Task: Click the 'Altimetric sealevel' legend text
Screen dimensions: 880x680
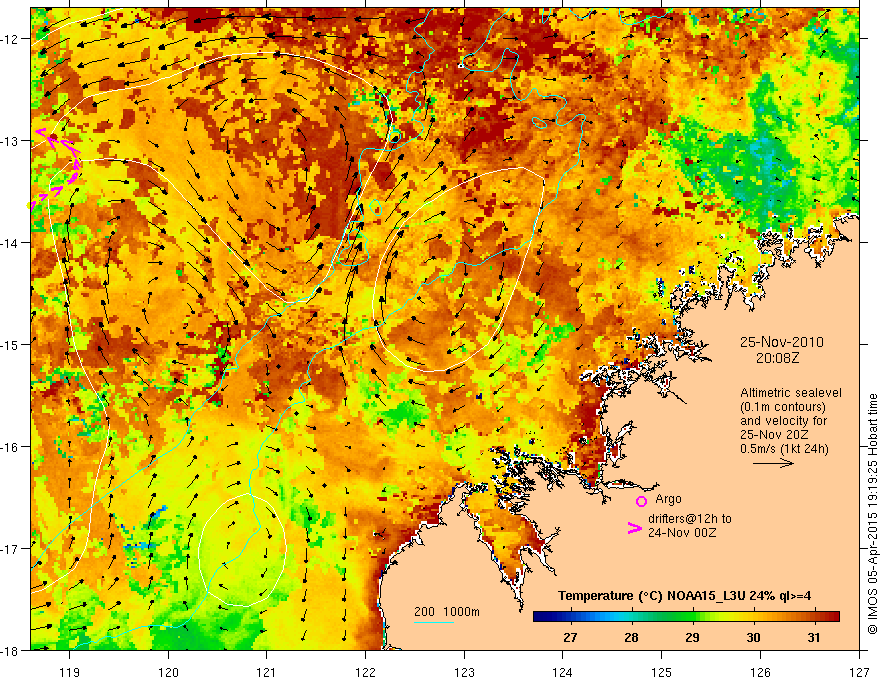Action: coord(791,393)
